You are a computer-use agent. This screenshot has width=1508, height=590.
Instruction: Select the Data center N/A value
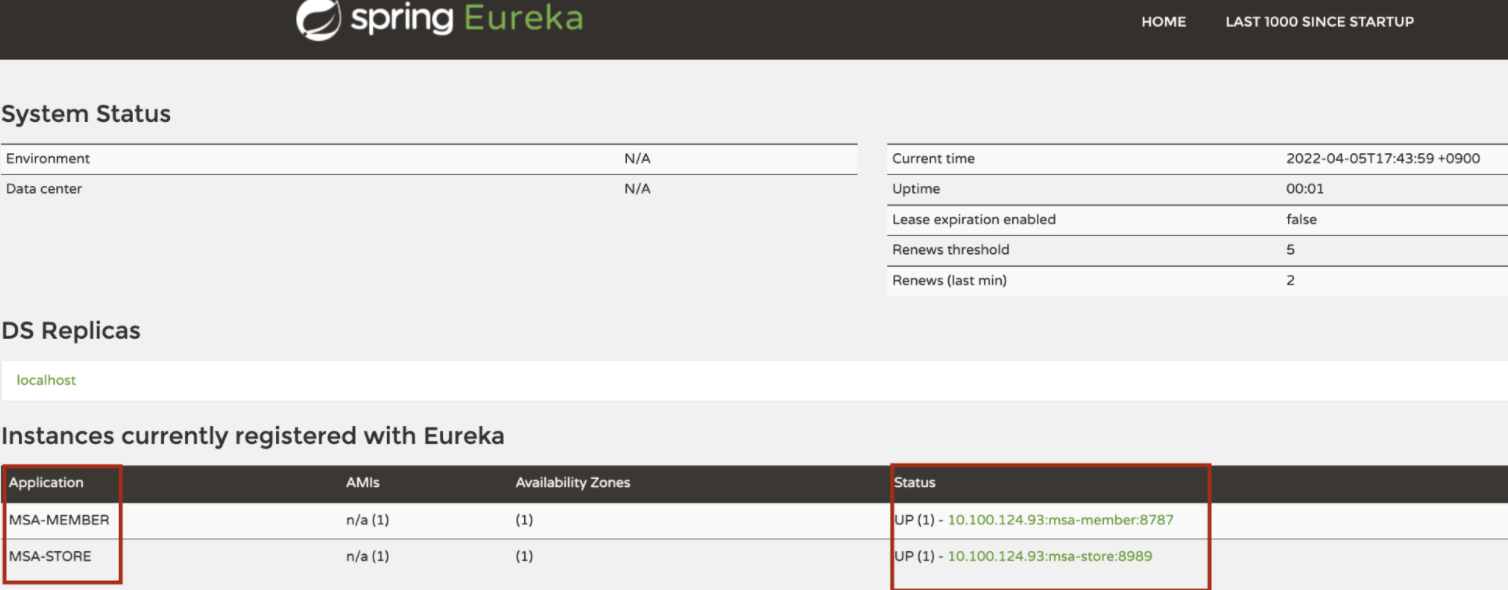coord(637,188)
